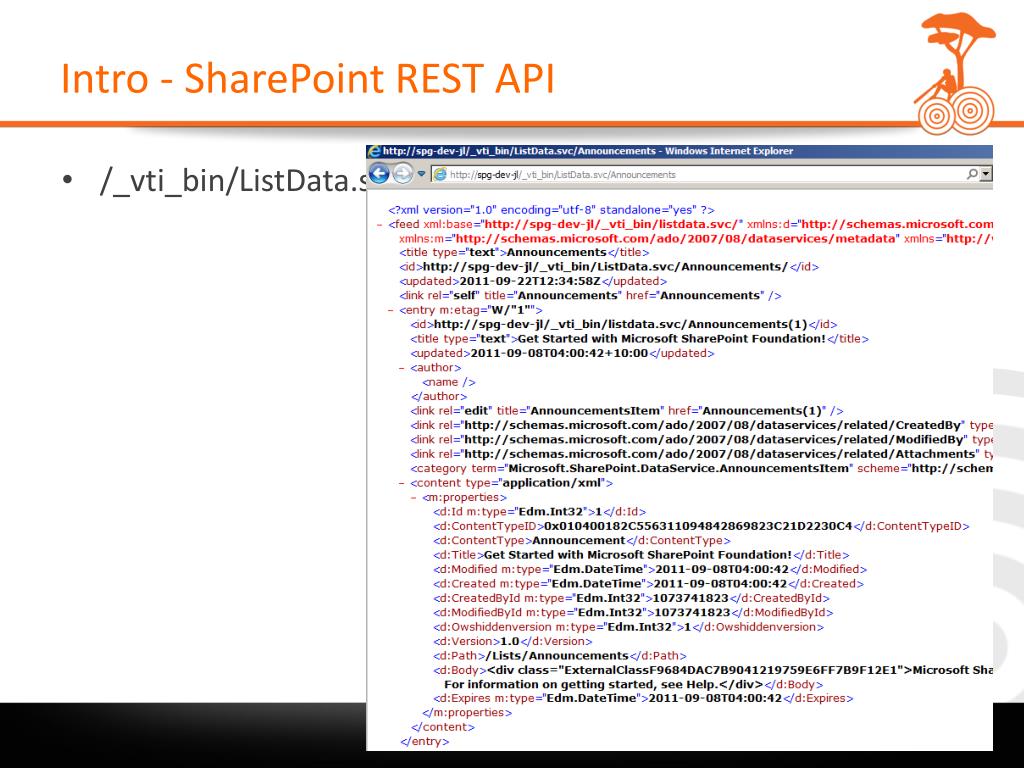Click the Internet Explorer Forward button
The height and width of the screenshot is (768, 1024).
coord(402,174)
